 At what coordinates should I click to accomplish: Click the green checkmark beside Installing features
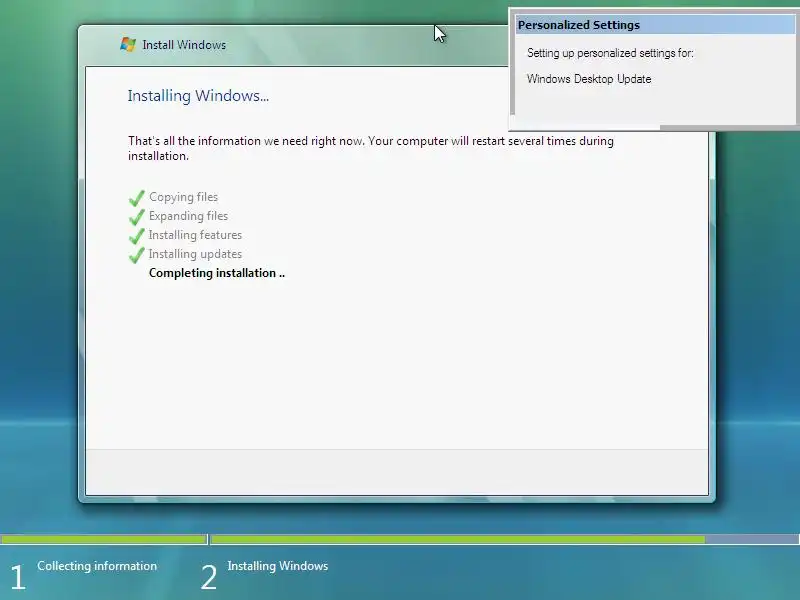tap(137, 235)
